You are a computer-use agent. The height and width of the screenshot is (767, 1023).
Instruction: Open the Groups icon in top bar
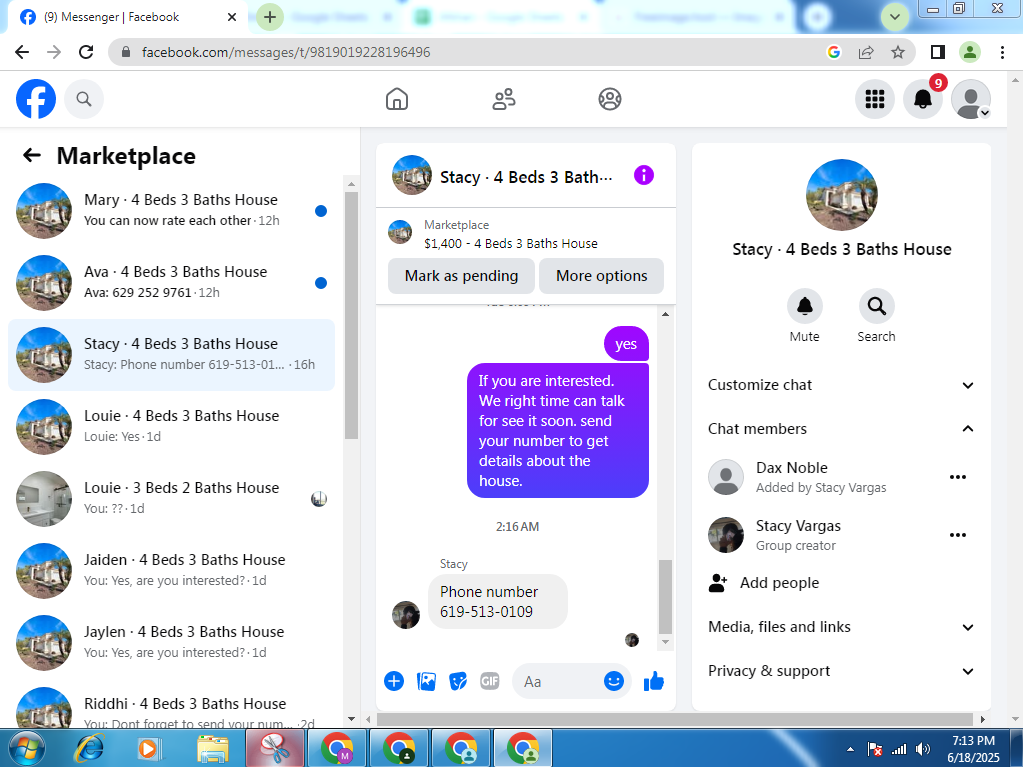[x=610, y=99]
